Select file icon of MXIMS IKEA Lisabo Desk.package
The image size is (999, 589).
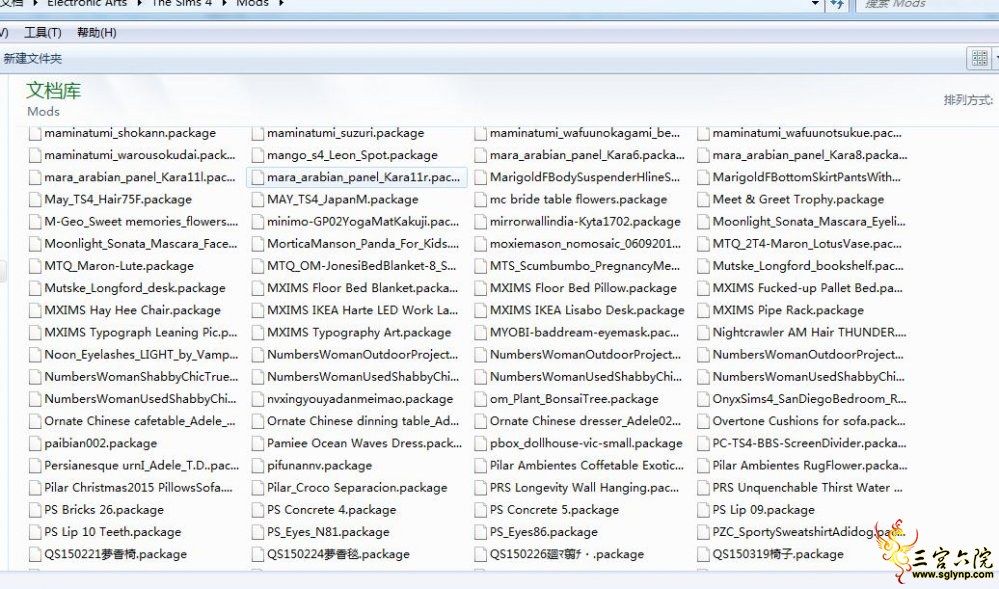(x=480, y=310)
